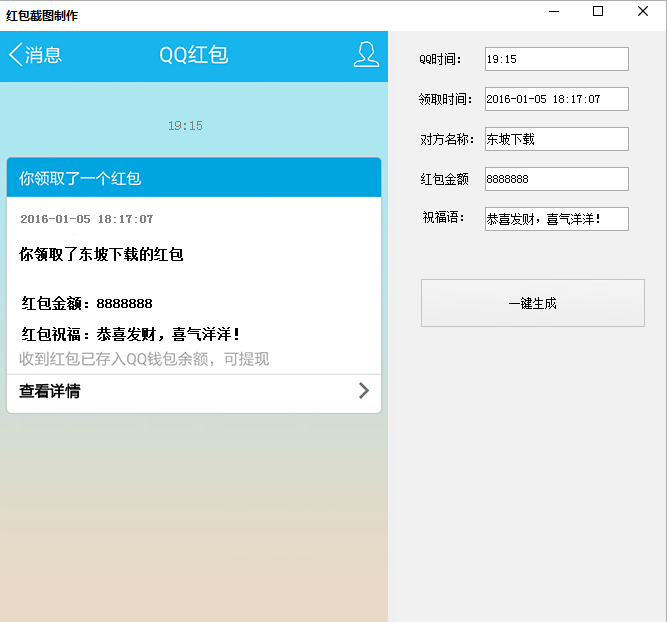Focus the 红包金额 input field
This screenshot has height=622, width=667.
556,179
